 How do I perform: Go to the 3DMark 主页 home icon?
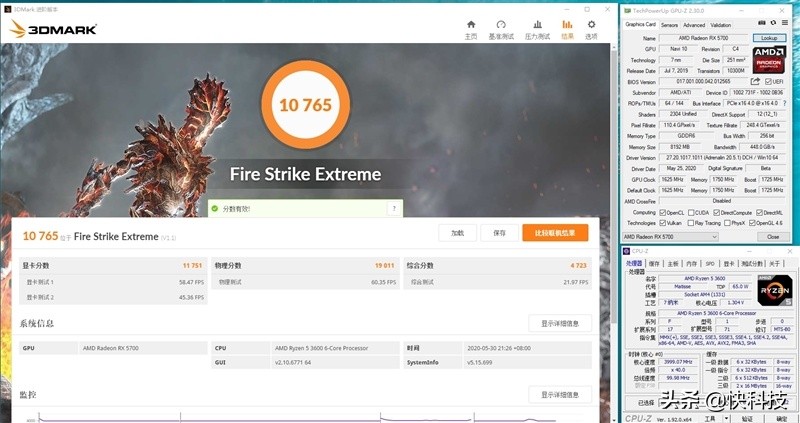(471, 24)
